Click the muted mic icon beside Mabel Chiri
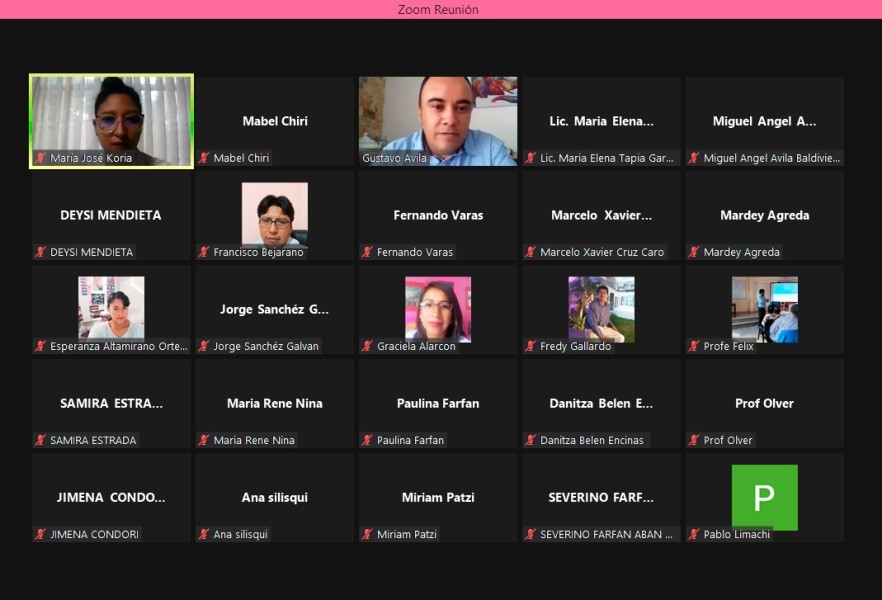The width and height of the screenshot is (882, 600). 204,158
